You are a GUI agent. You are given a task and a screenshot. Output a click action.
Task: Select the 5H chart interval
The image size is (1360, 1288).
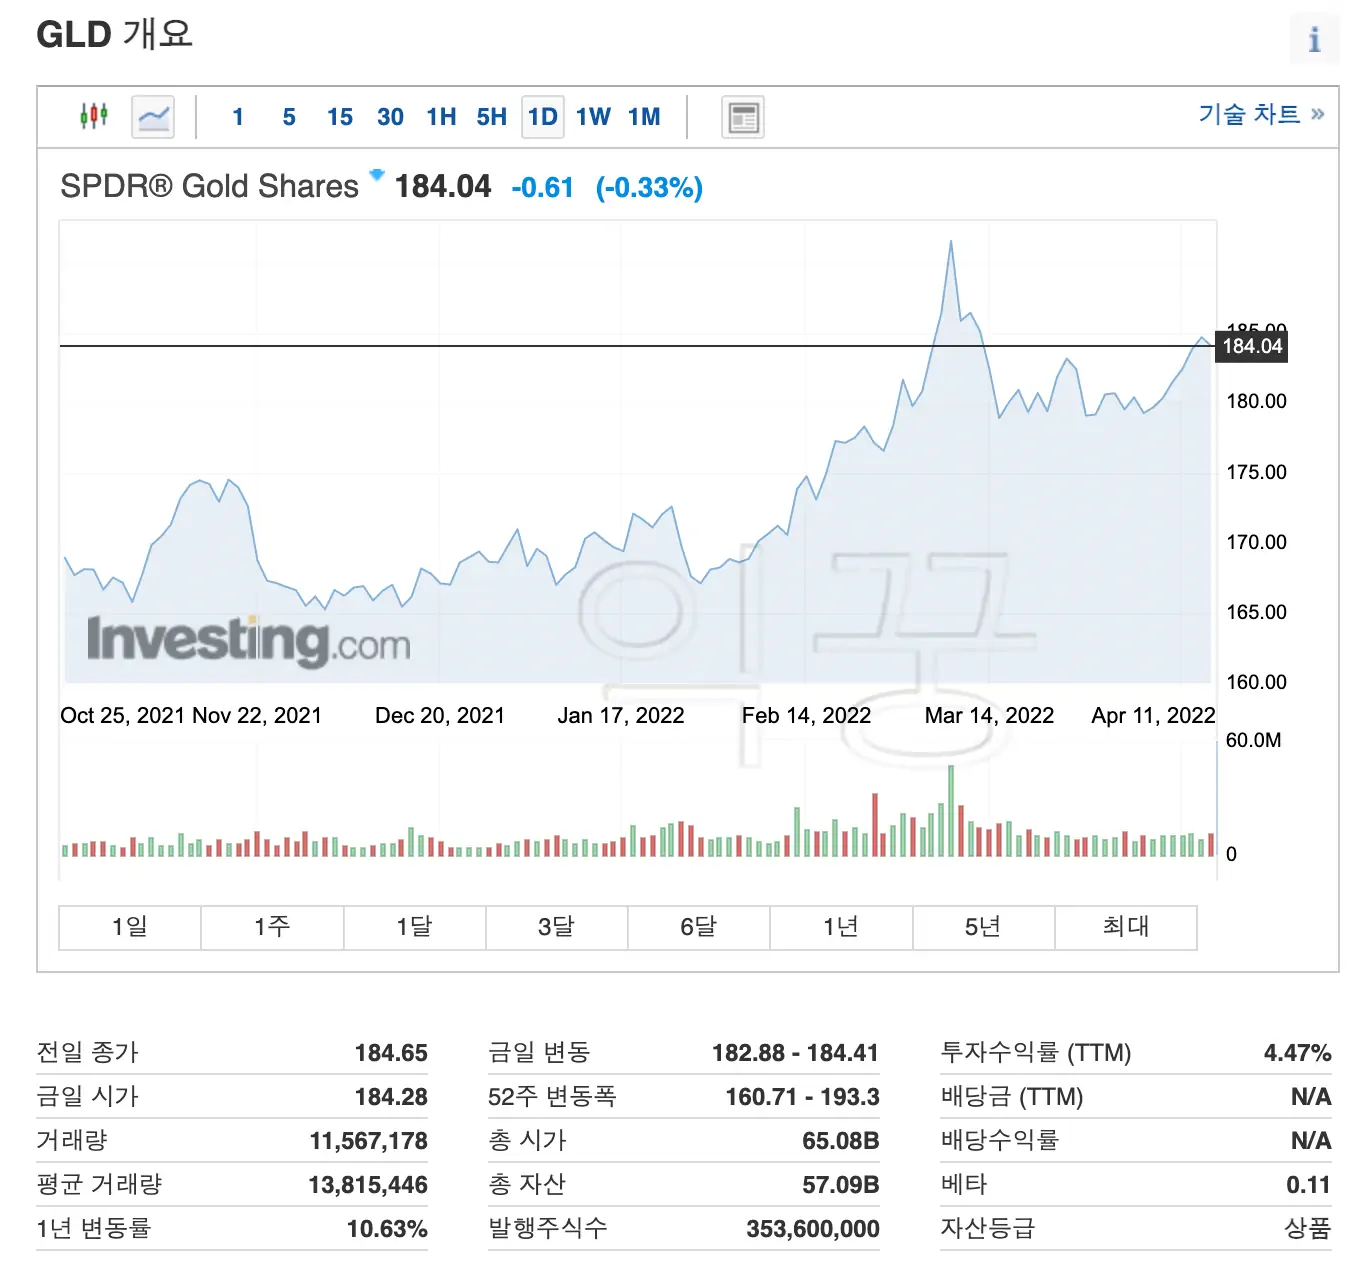click(x=491, y=116)
